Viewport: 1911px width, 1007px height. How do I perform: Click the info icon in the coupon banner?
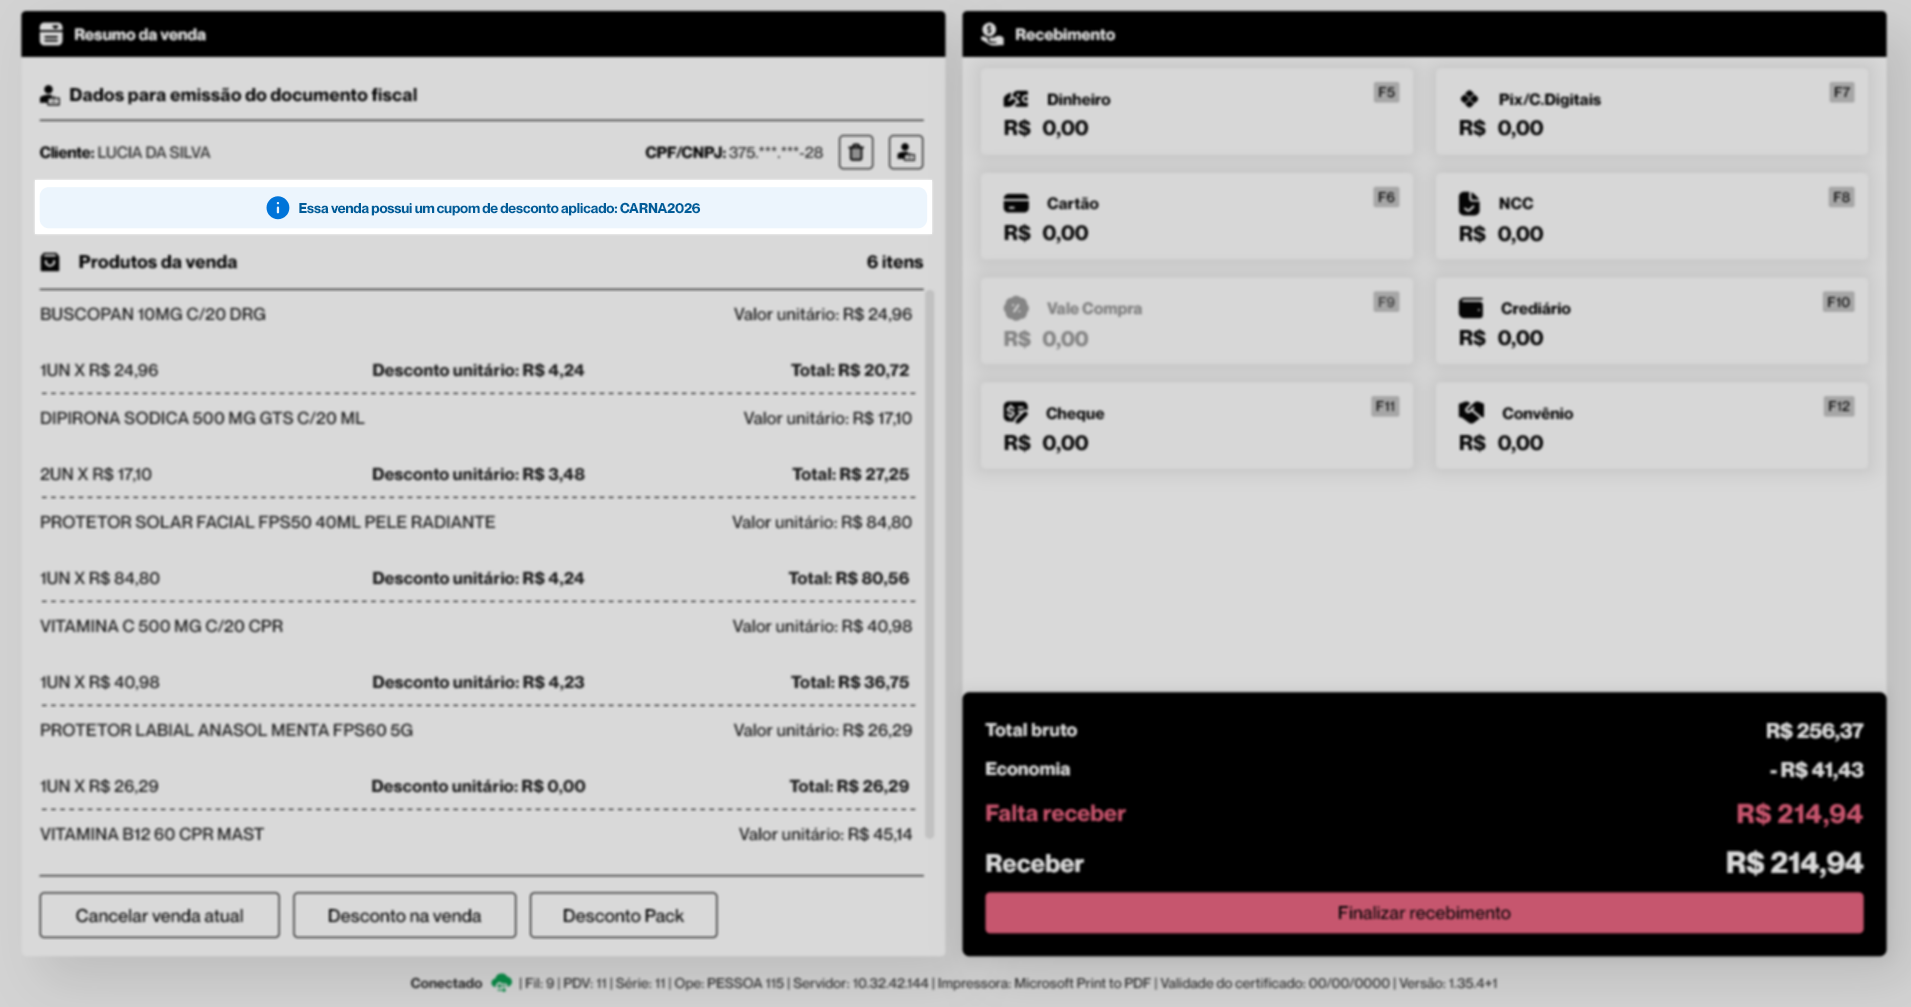click(277, 208)
